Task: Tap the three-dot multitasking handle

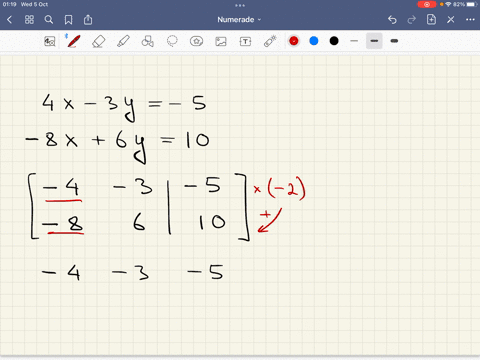Action: click(240, 5)
